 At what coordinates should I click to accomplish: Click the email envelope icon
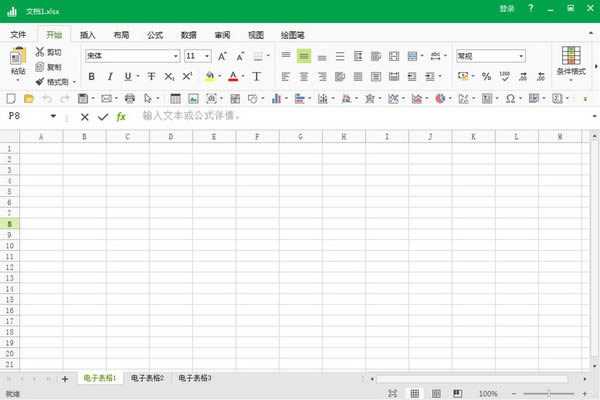click(106, 99)
